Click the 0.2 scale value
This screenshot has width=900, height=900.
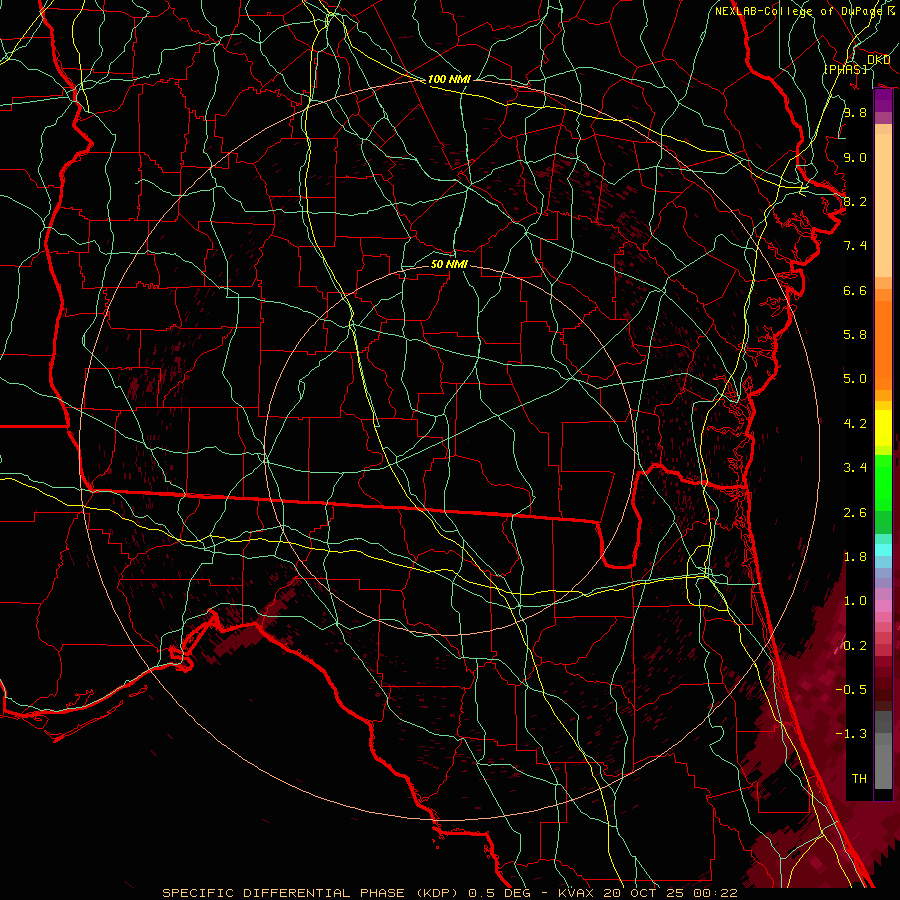(855, 646)
